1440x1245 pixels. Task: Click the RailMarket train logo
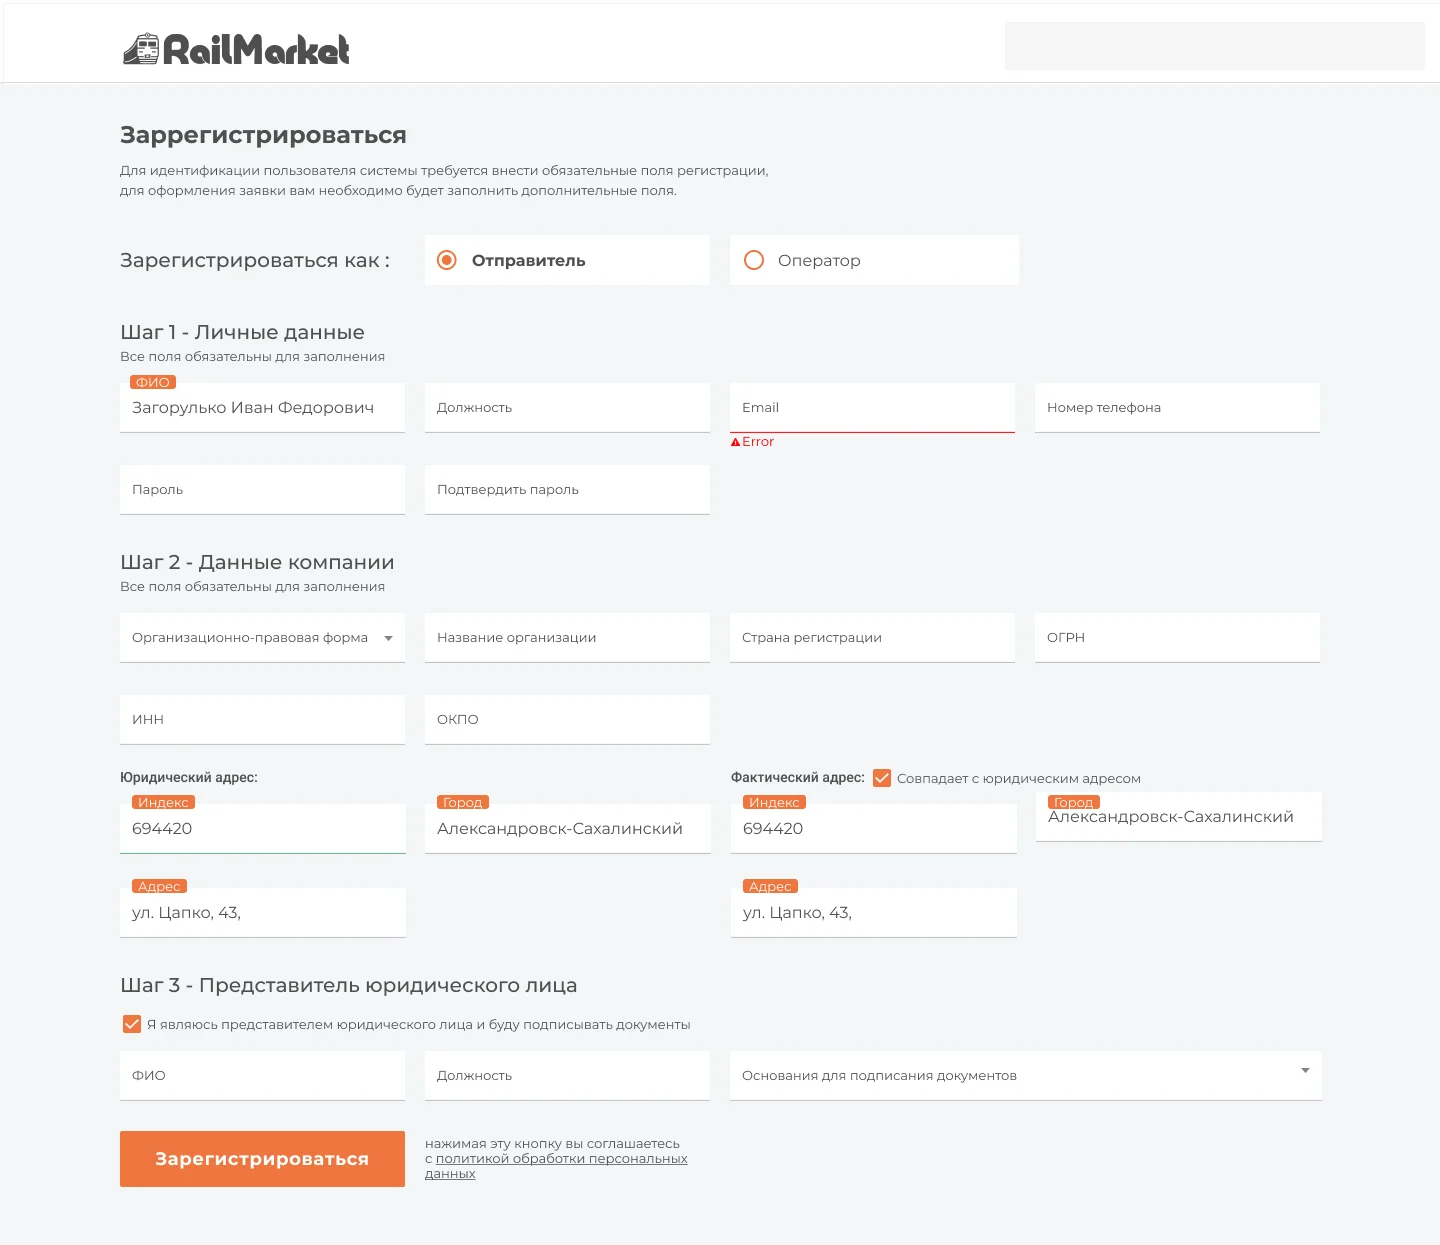click(x=236, y=49)
